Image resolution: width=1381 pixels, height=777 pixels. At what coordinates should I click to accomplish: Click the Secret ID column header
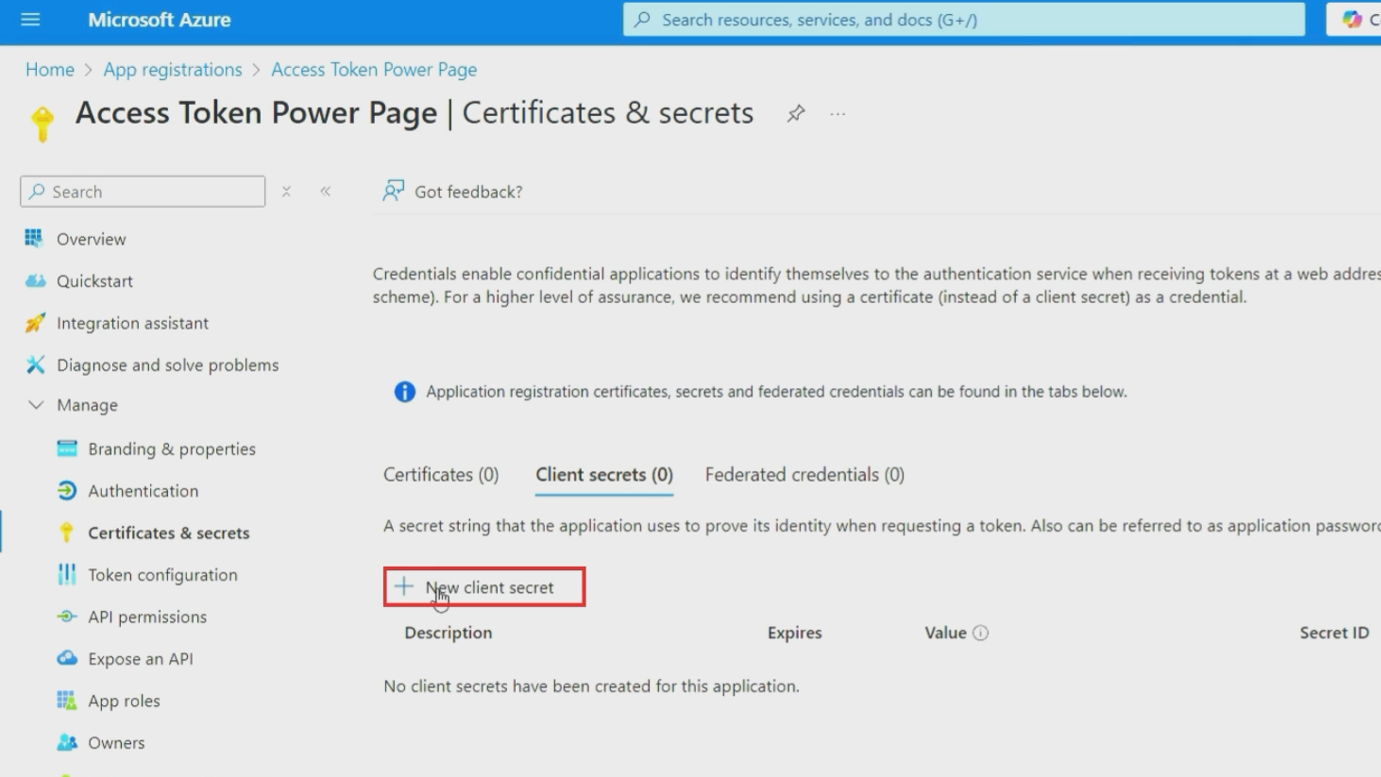(x=1334, y=633)
